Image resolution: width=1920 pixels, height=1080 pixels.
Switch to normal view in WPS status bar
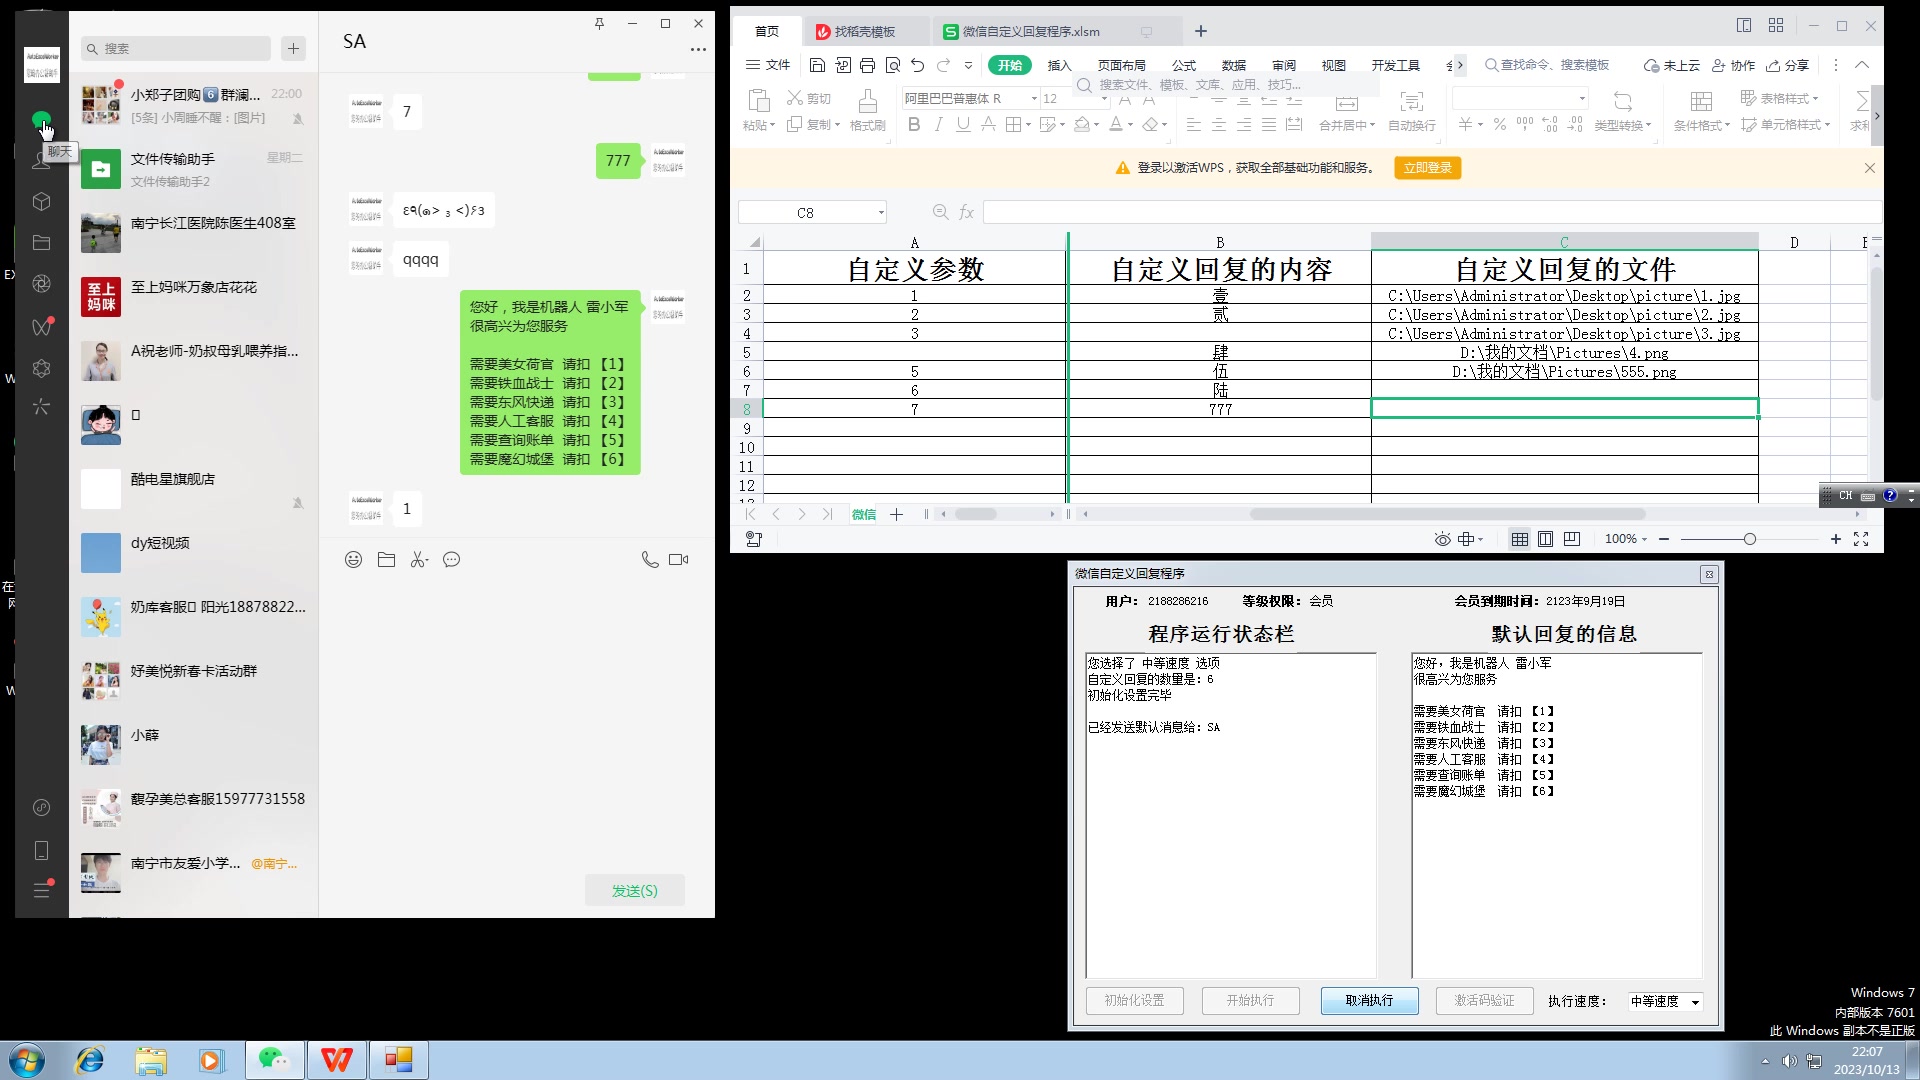coord(1519,539)
